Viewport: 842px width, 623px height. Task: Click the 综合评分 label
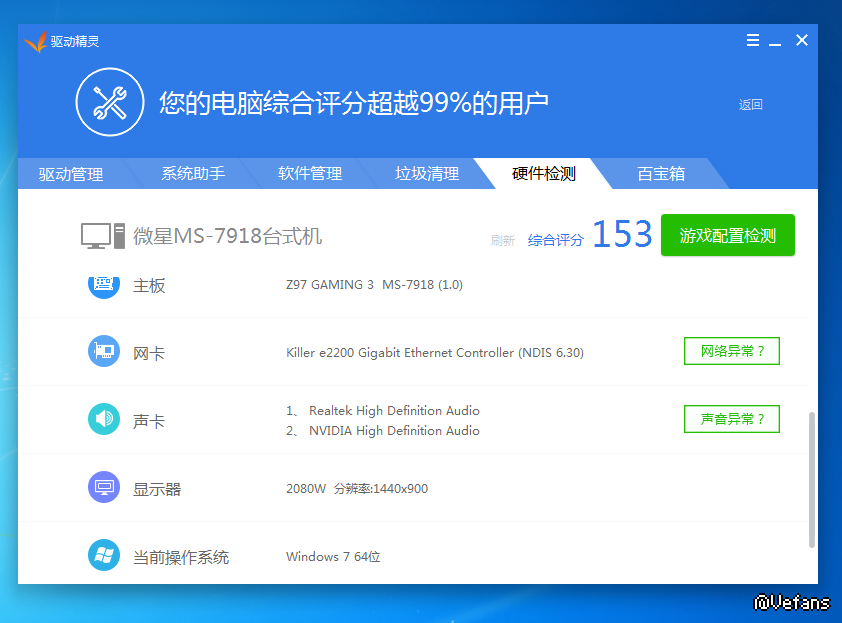click(x=555, y=240)
